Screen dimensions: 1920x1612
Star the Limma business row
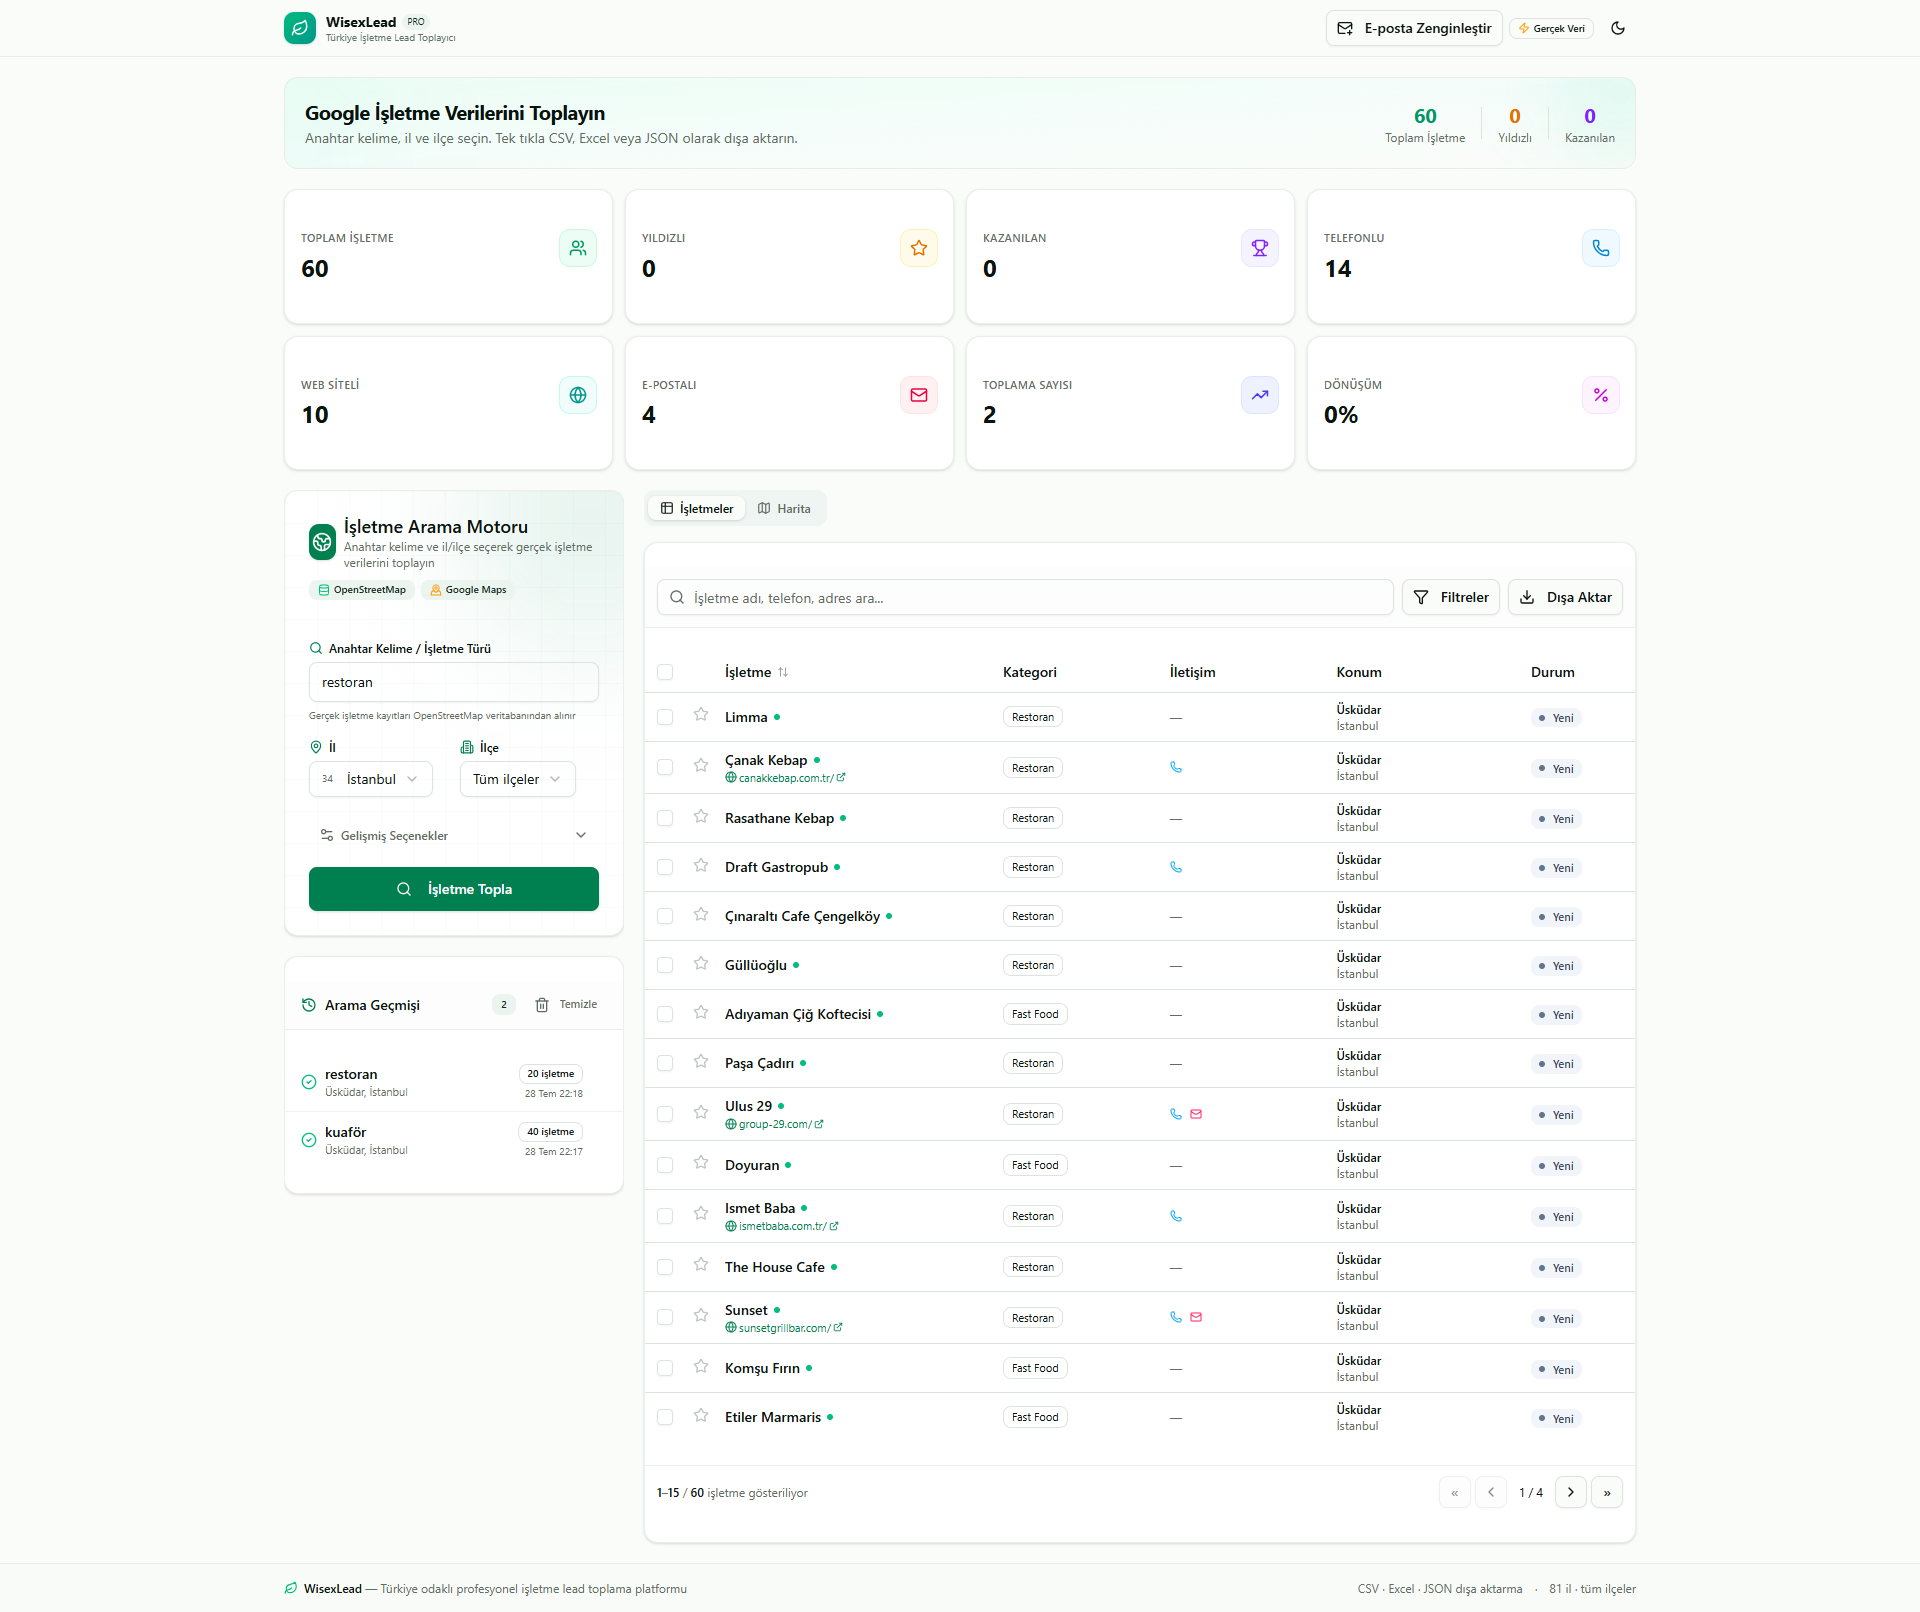(701, 714)
